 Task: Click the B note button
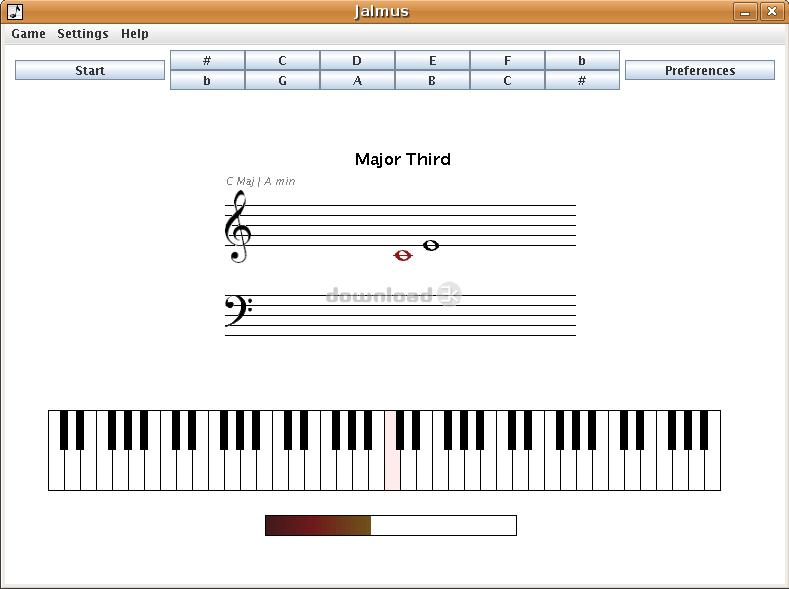coord(432,80)
